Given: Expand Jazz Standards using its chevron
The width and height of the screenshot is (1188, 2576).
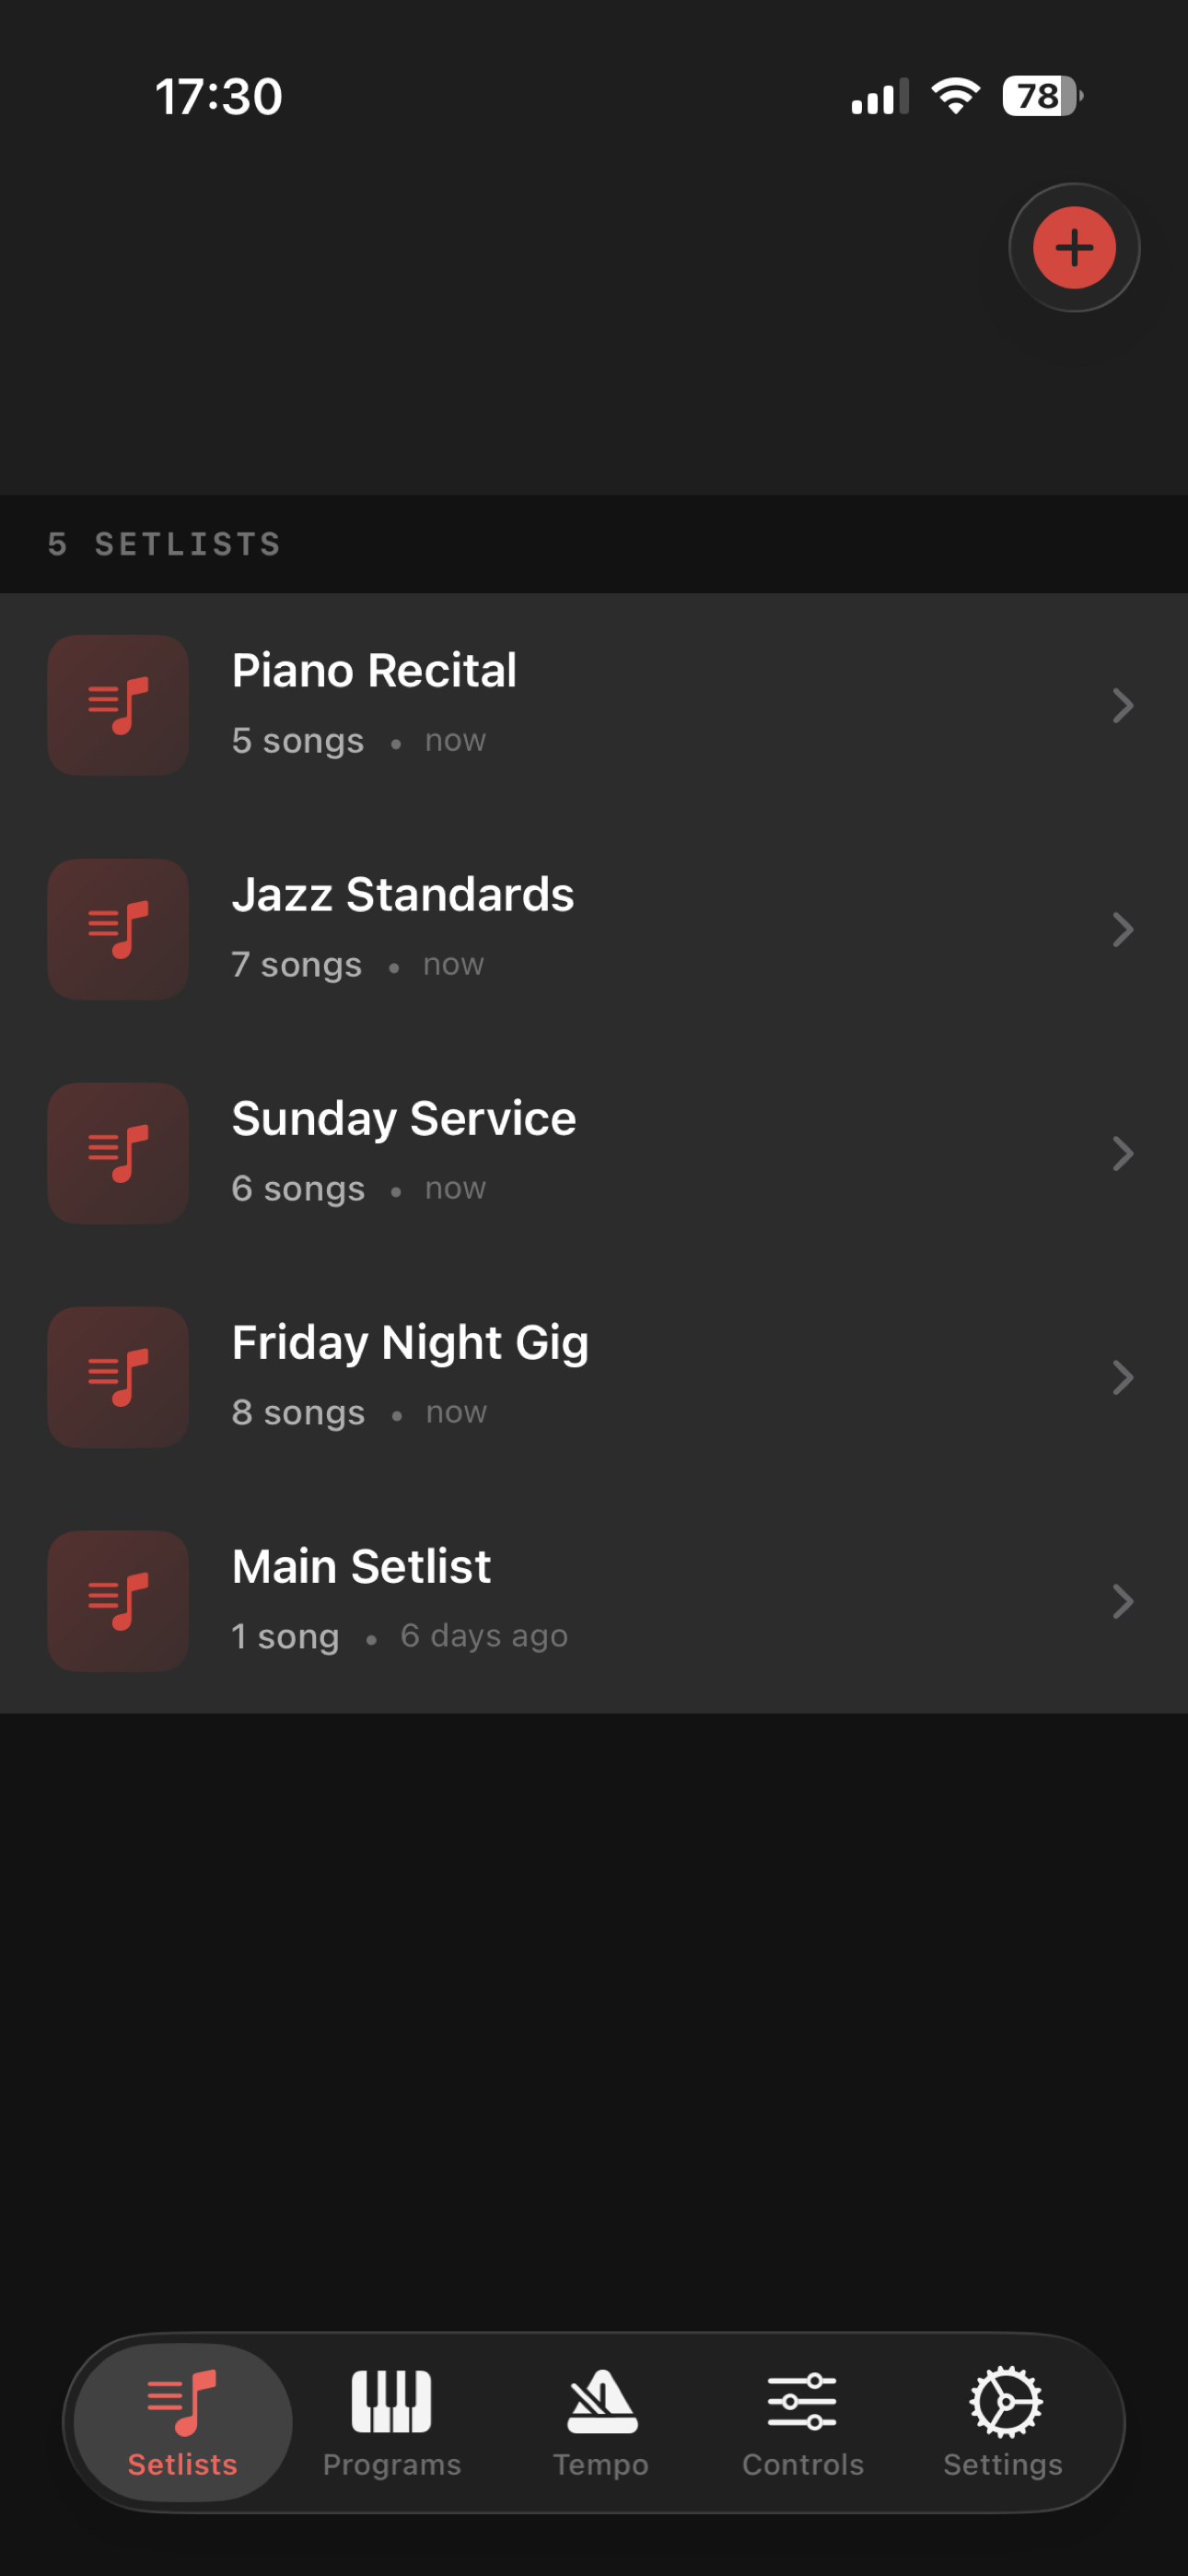Looking at the screenshot, I should pyautogui.click(x=1122, y=930).
